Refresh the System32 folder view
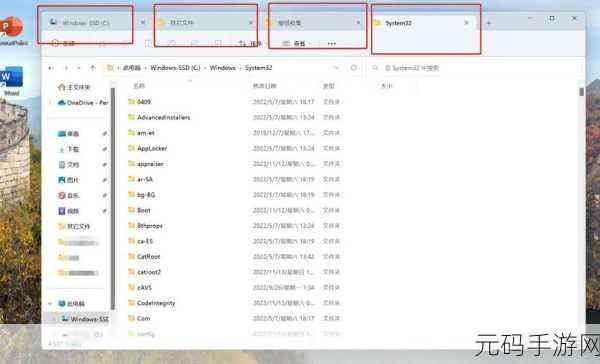The height and width of the screenshot is (364, 600). tap(354, 68)
